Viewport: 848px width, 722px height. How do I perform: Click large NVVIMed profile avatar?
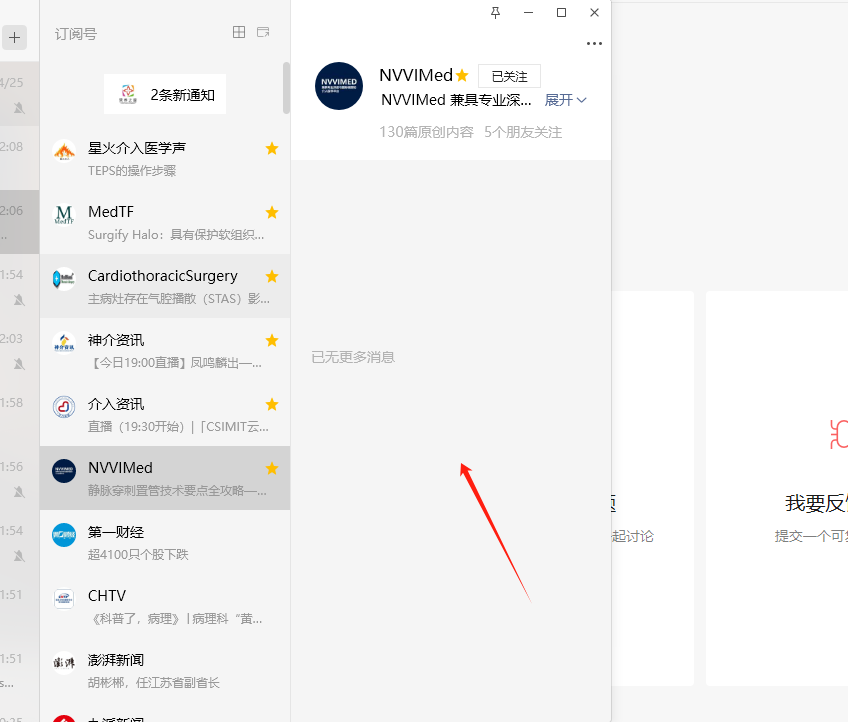click(339, 86)
